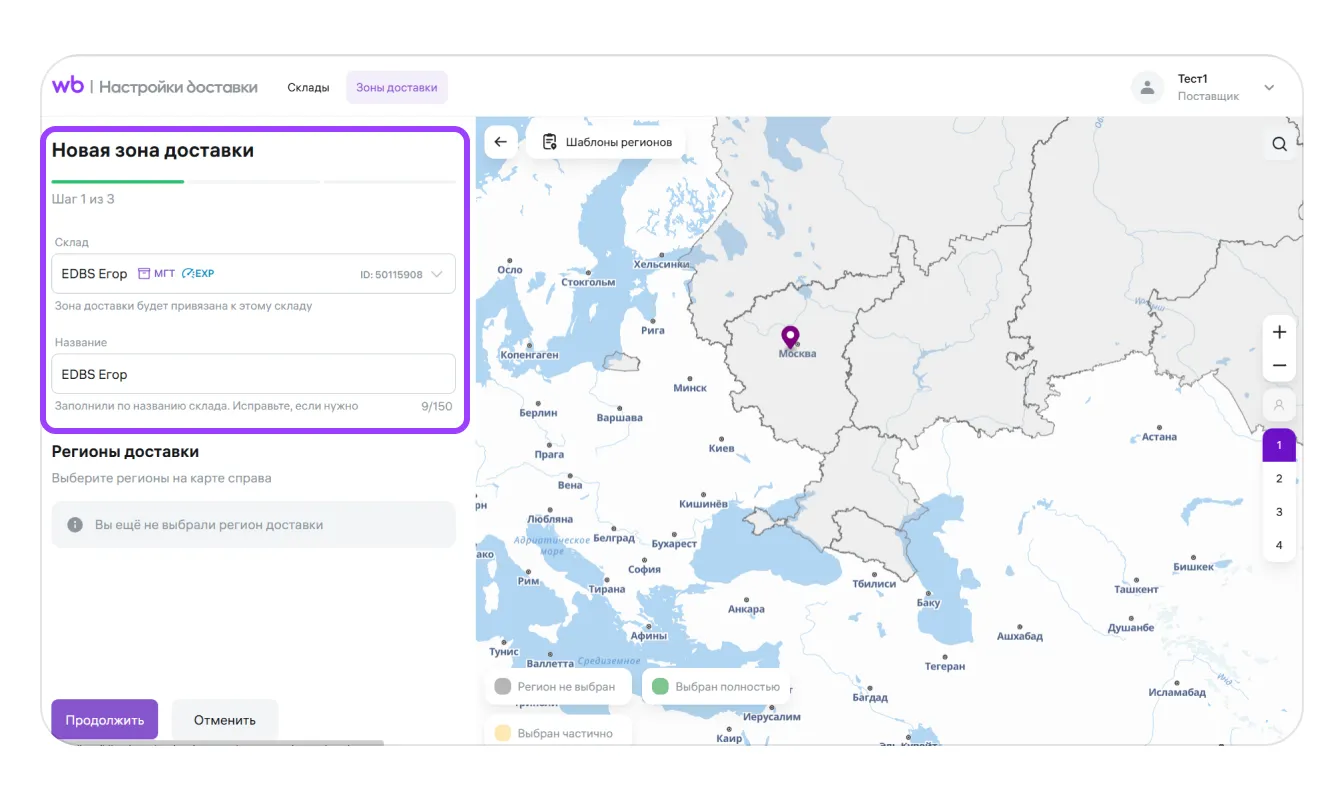
Task: Switch to the Склады tab
Action: coord(308,88)
